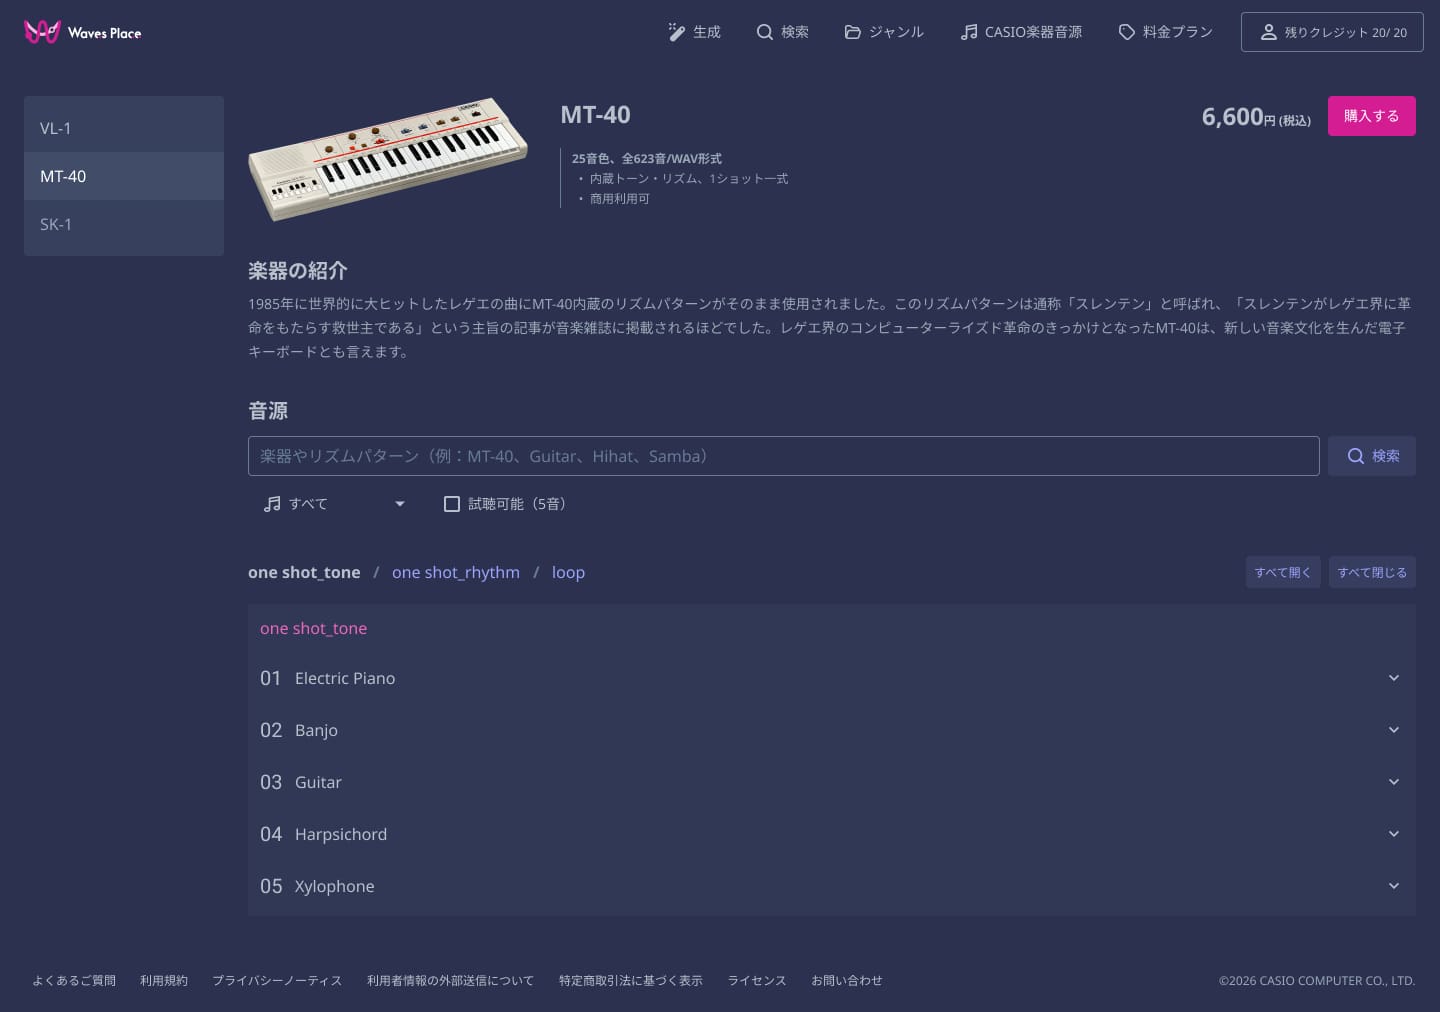Select VL-1 in the sidebar
Screen dimensions: 1440x1012
[124, 128]
